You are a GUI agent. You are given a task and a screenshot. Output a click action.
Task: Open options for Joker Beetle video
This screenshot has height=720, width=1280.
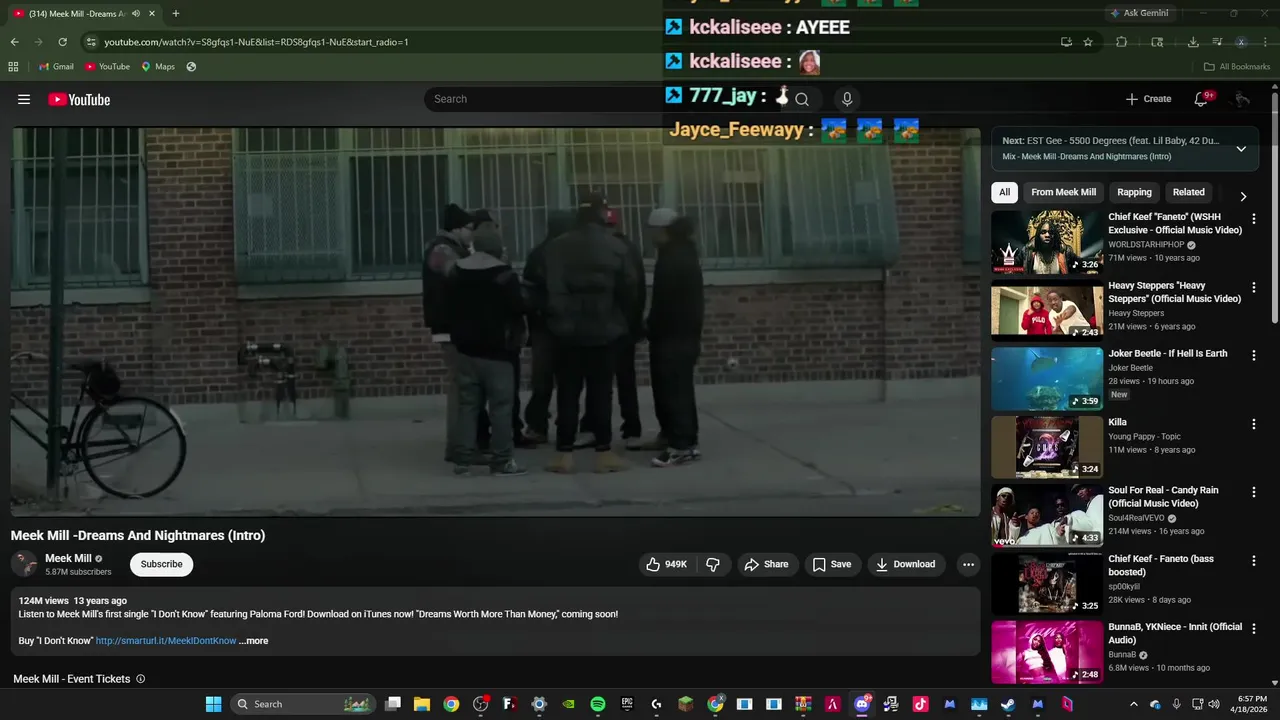[1253, 355]
